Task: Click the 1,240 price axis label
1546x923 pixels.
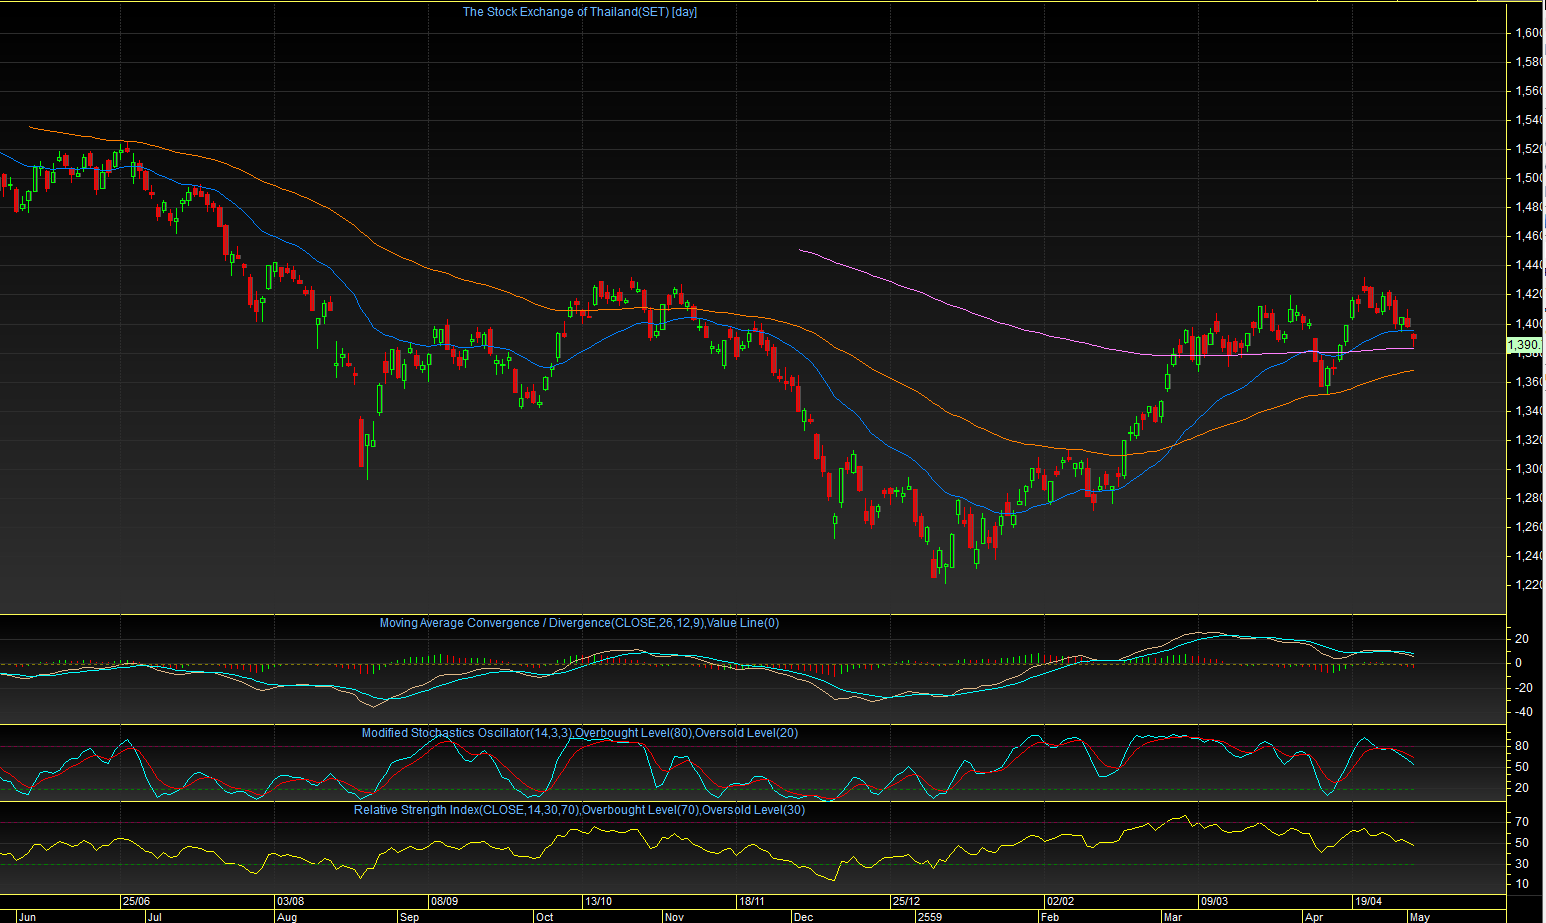Action: (1529, 556)
